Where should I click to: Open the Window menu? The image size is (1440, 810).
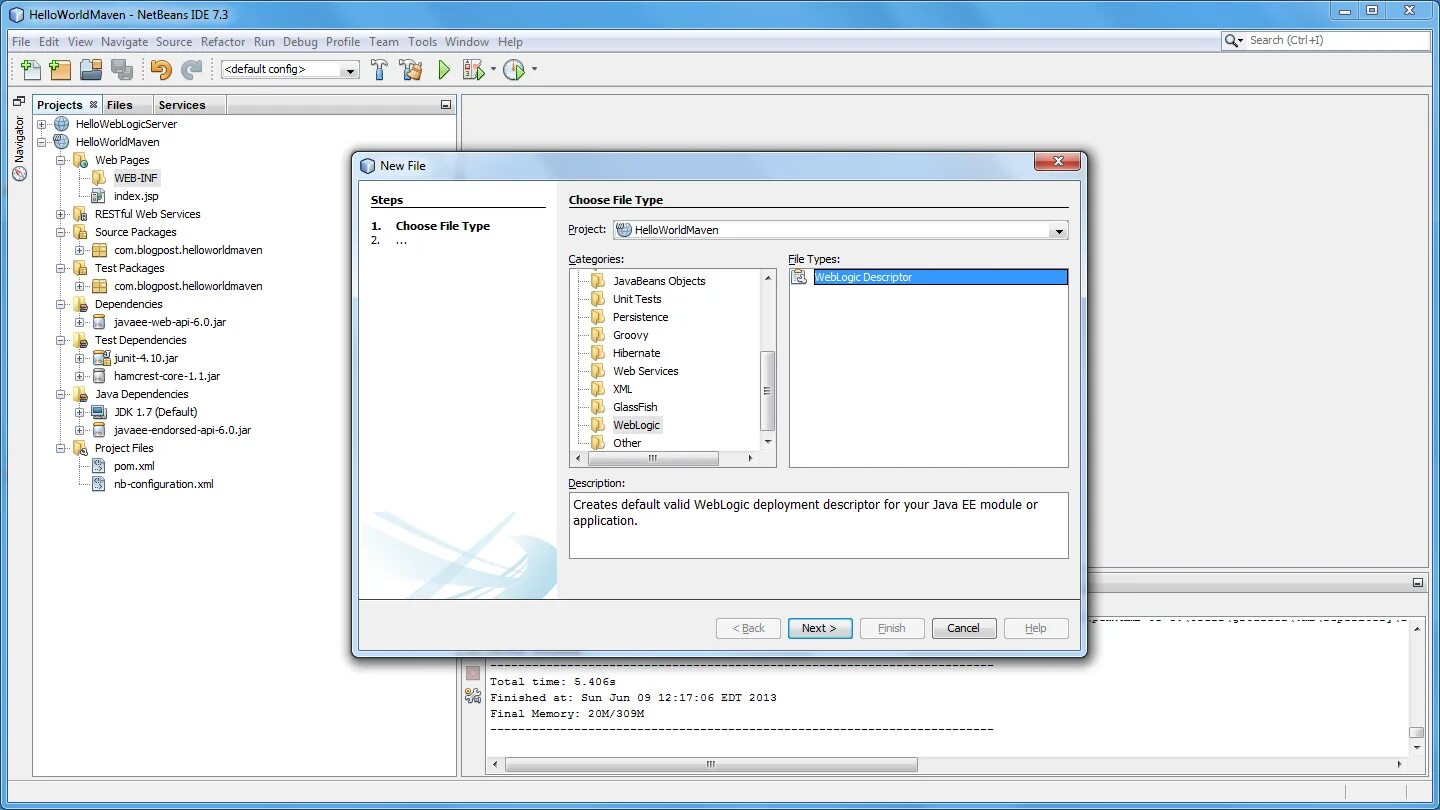click(x=467, y=42)
